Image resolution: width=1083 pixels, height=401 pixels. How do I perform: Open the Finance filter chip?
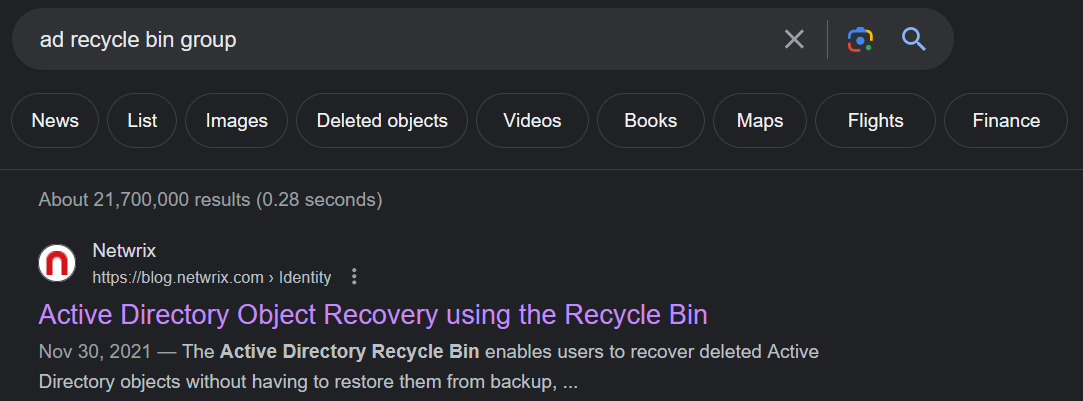(x=1006, y=121)
